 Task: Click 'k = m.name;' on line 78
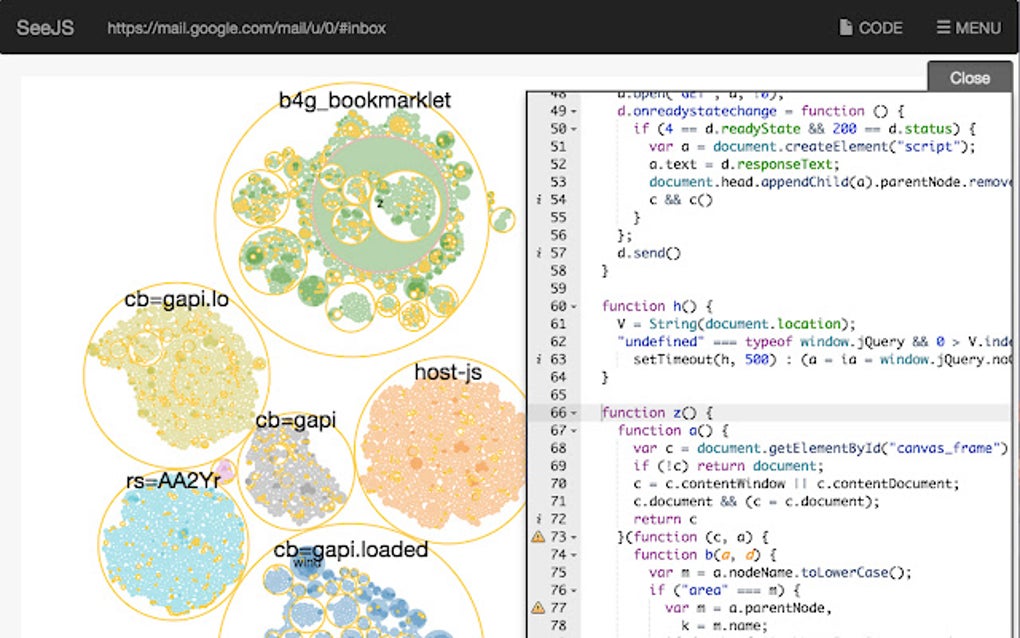pyautogui.click(x=724, y=626)
